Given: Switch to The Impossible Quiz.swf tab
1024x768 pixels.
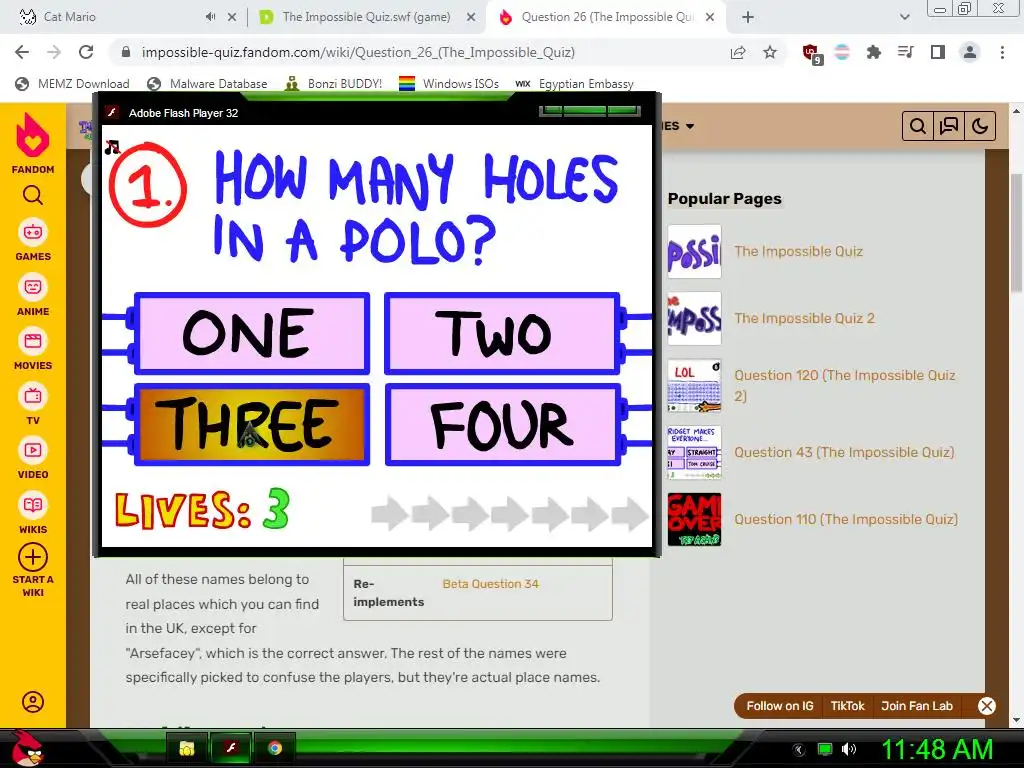Looking at the screenshot, I should (366, 17).
